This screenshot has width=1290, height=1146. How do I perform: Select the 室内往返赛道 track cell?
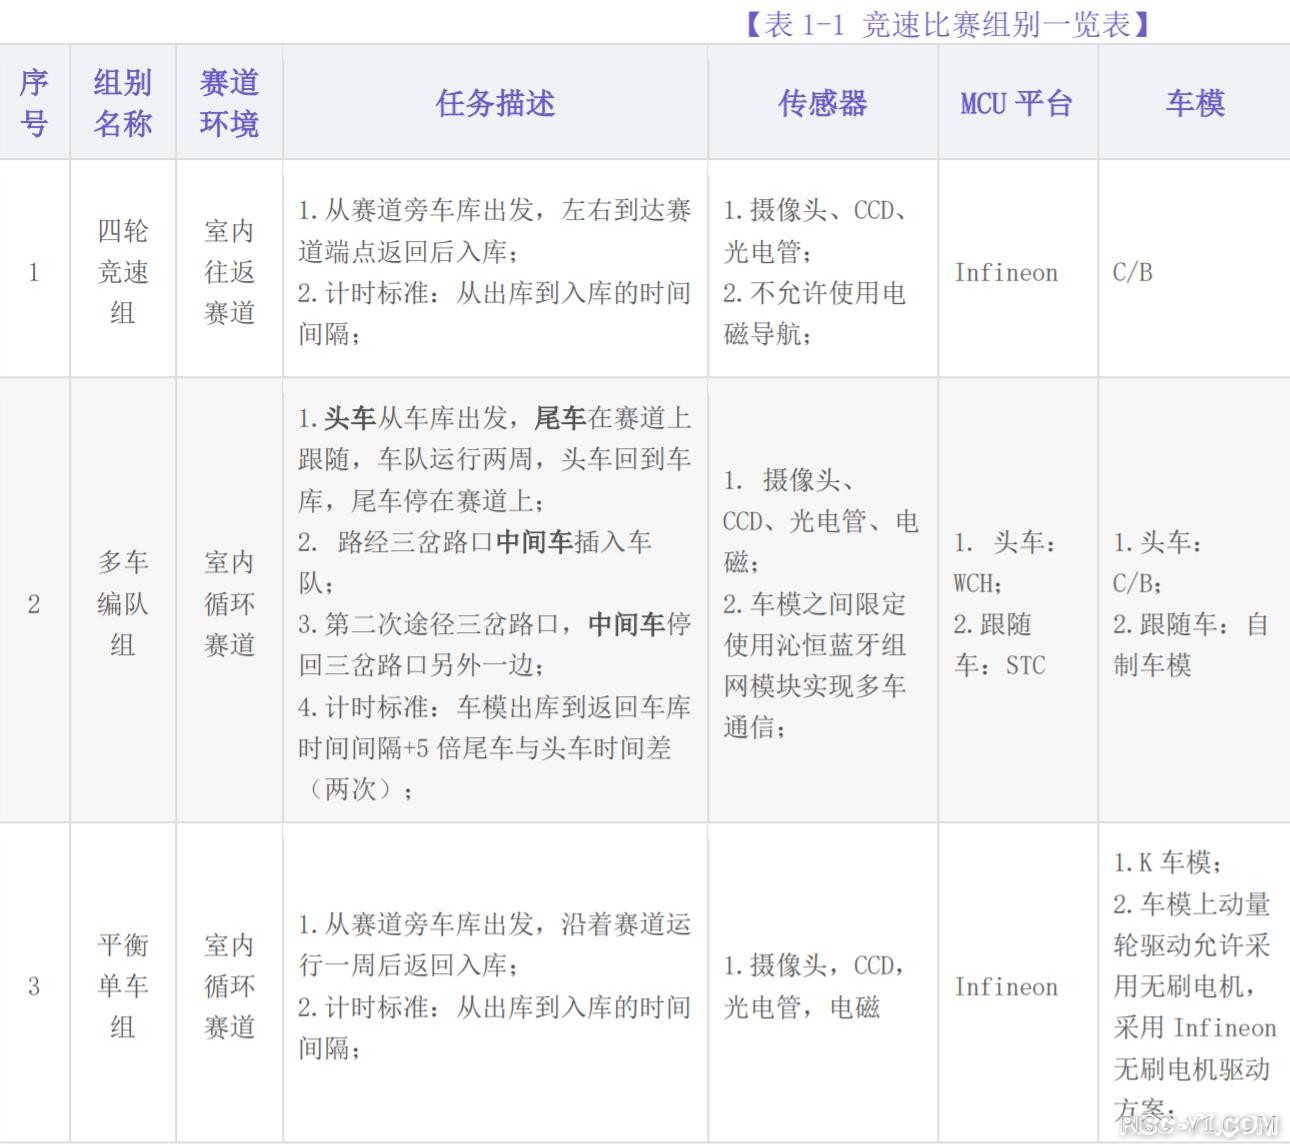tap(229, 272)
